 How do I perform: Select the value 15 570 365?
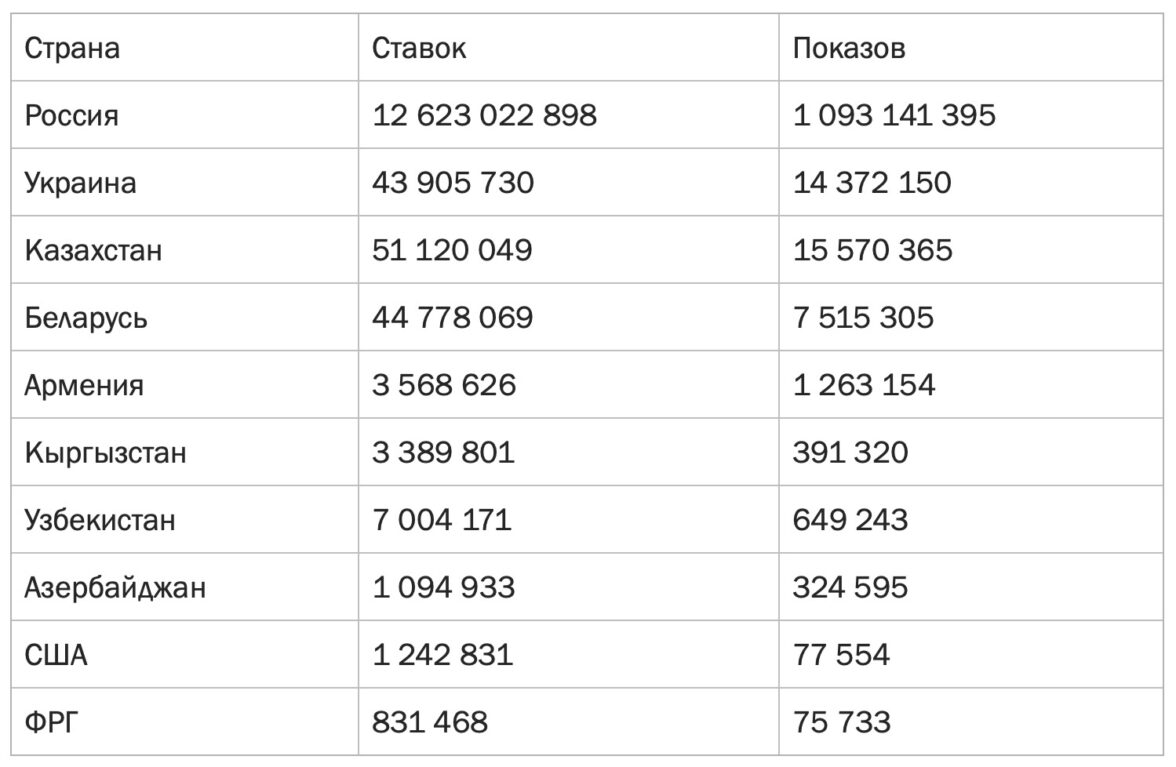[x=872, y=250]
